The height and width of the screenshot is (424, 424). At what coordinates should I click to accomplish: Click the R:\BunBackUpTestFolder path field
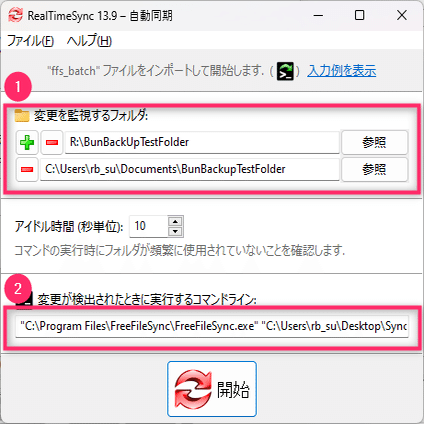[x=202, y=142]
